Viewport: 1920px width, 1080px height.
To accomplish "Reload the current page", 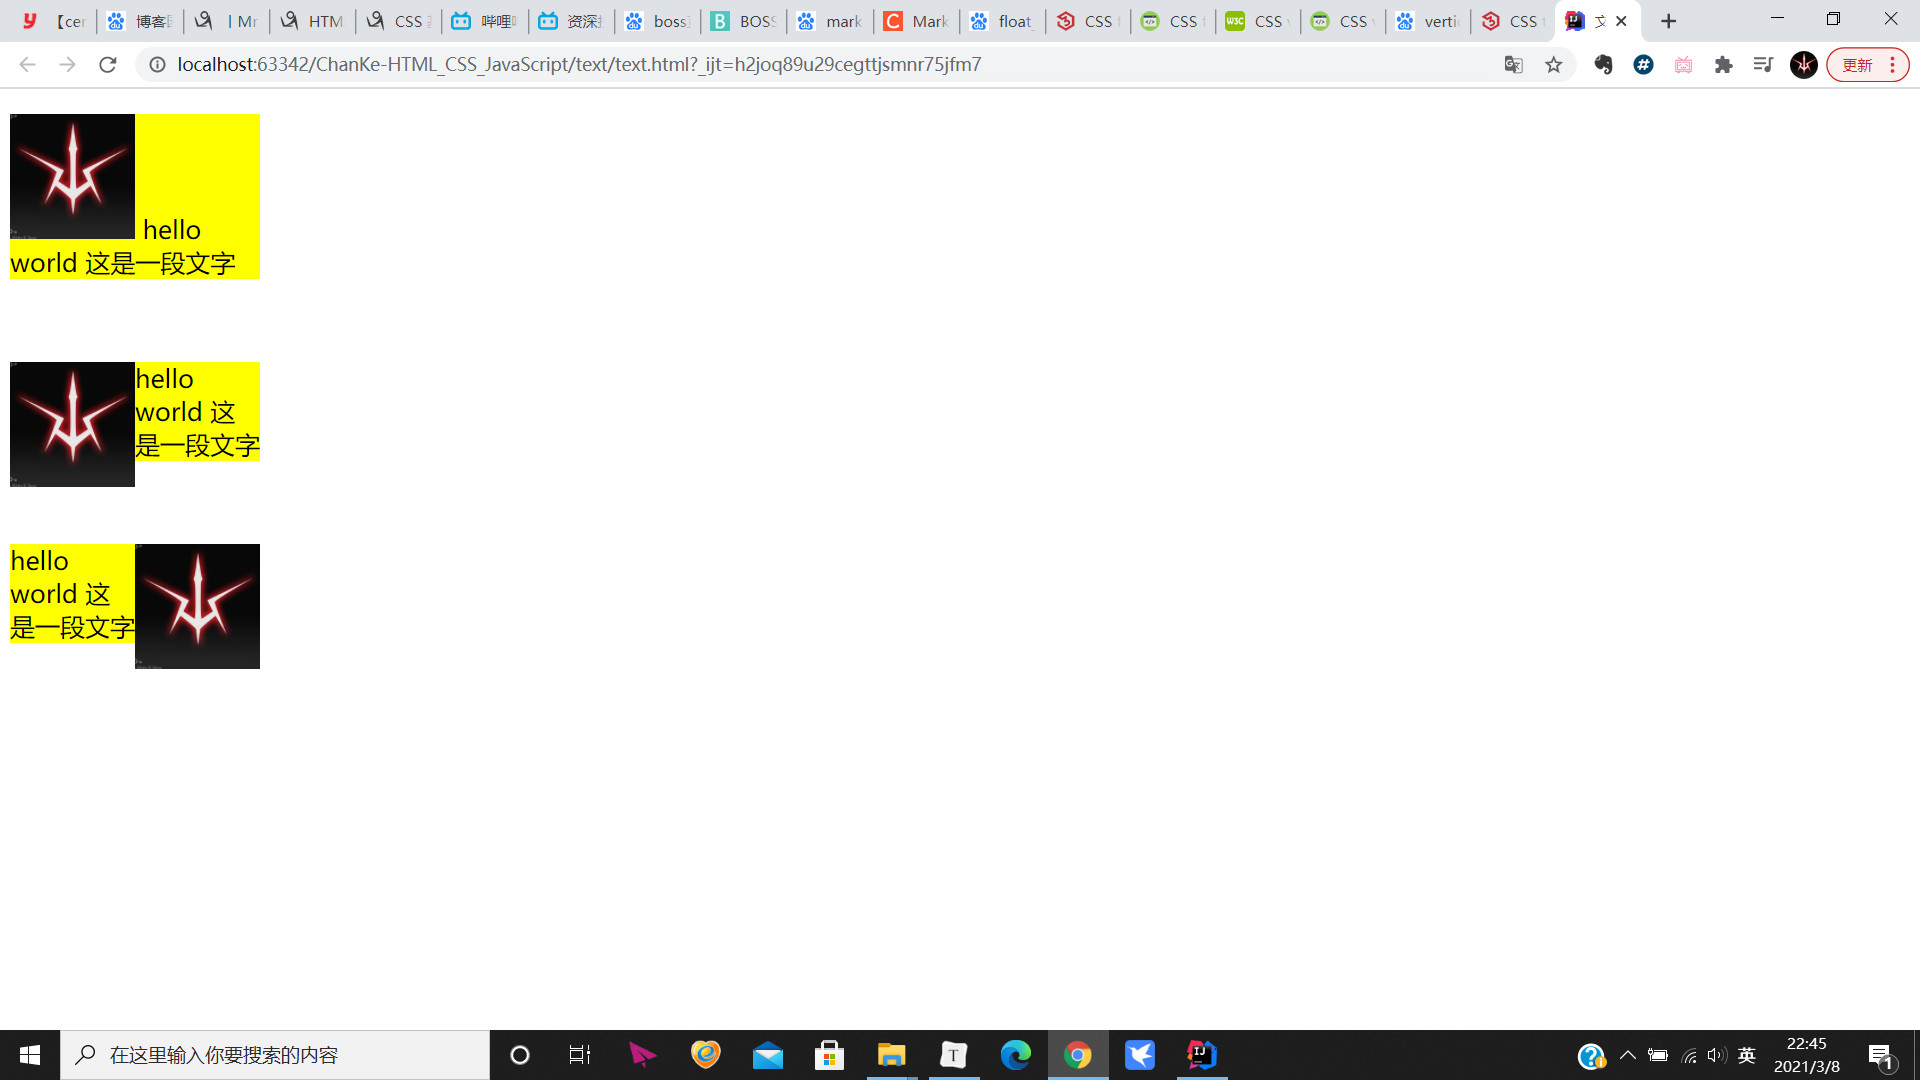I will pos(108,65).
